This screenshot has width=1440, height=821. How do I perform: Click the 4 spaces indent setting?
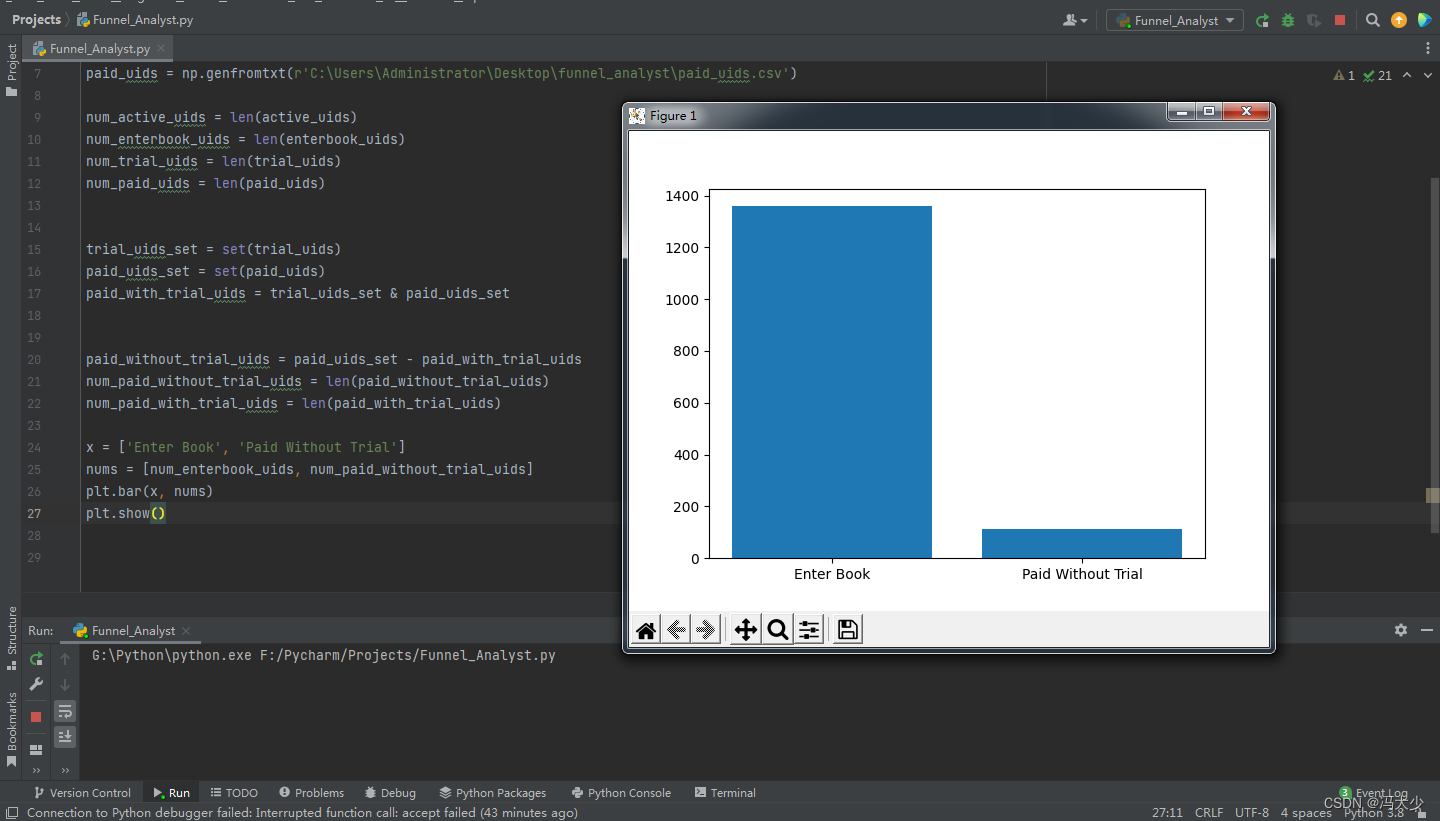1306,813
